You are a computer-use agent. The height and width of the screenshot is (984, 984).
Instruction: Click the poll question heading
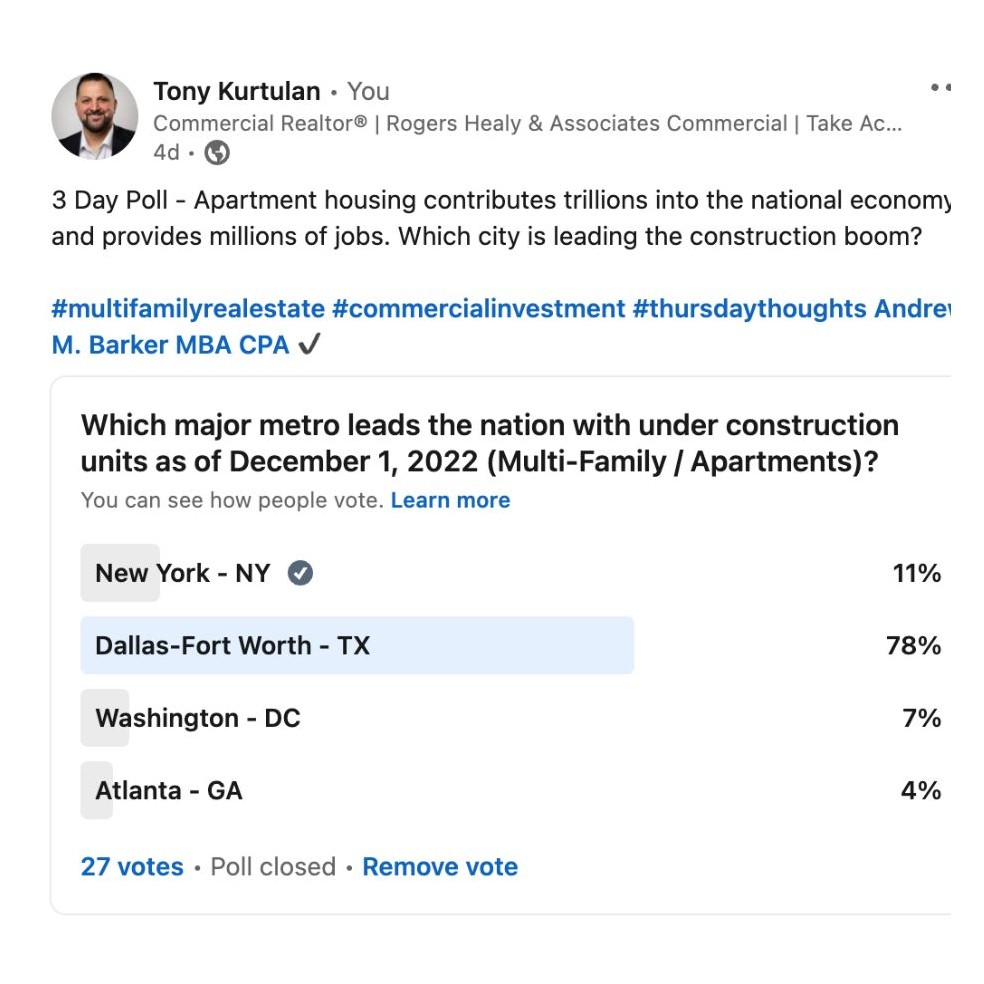pyautogui.click(x=490, y=443)
